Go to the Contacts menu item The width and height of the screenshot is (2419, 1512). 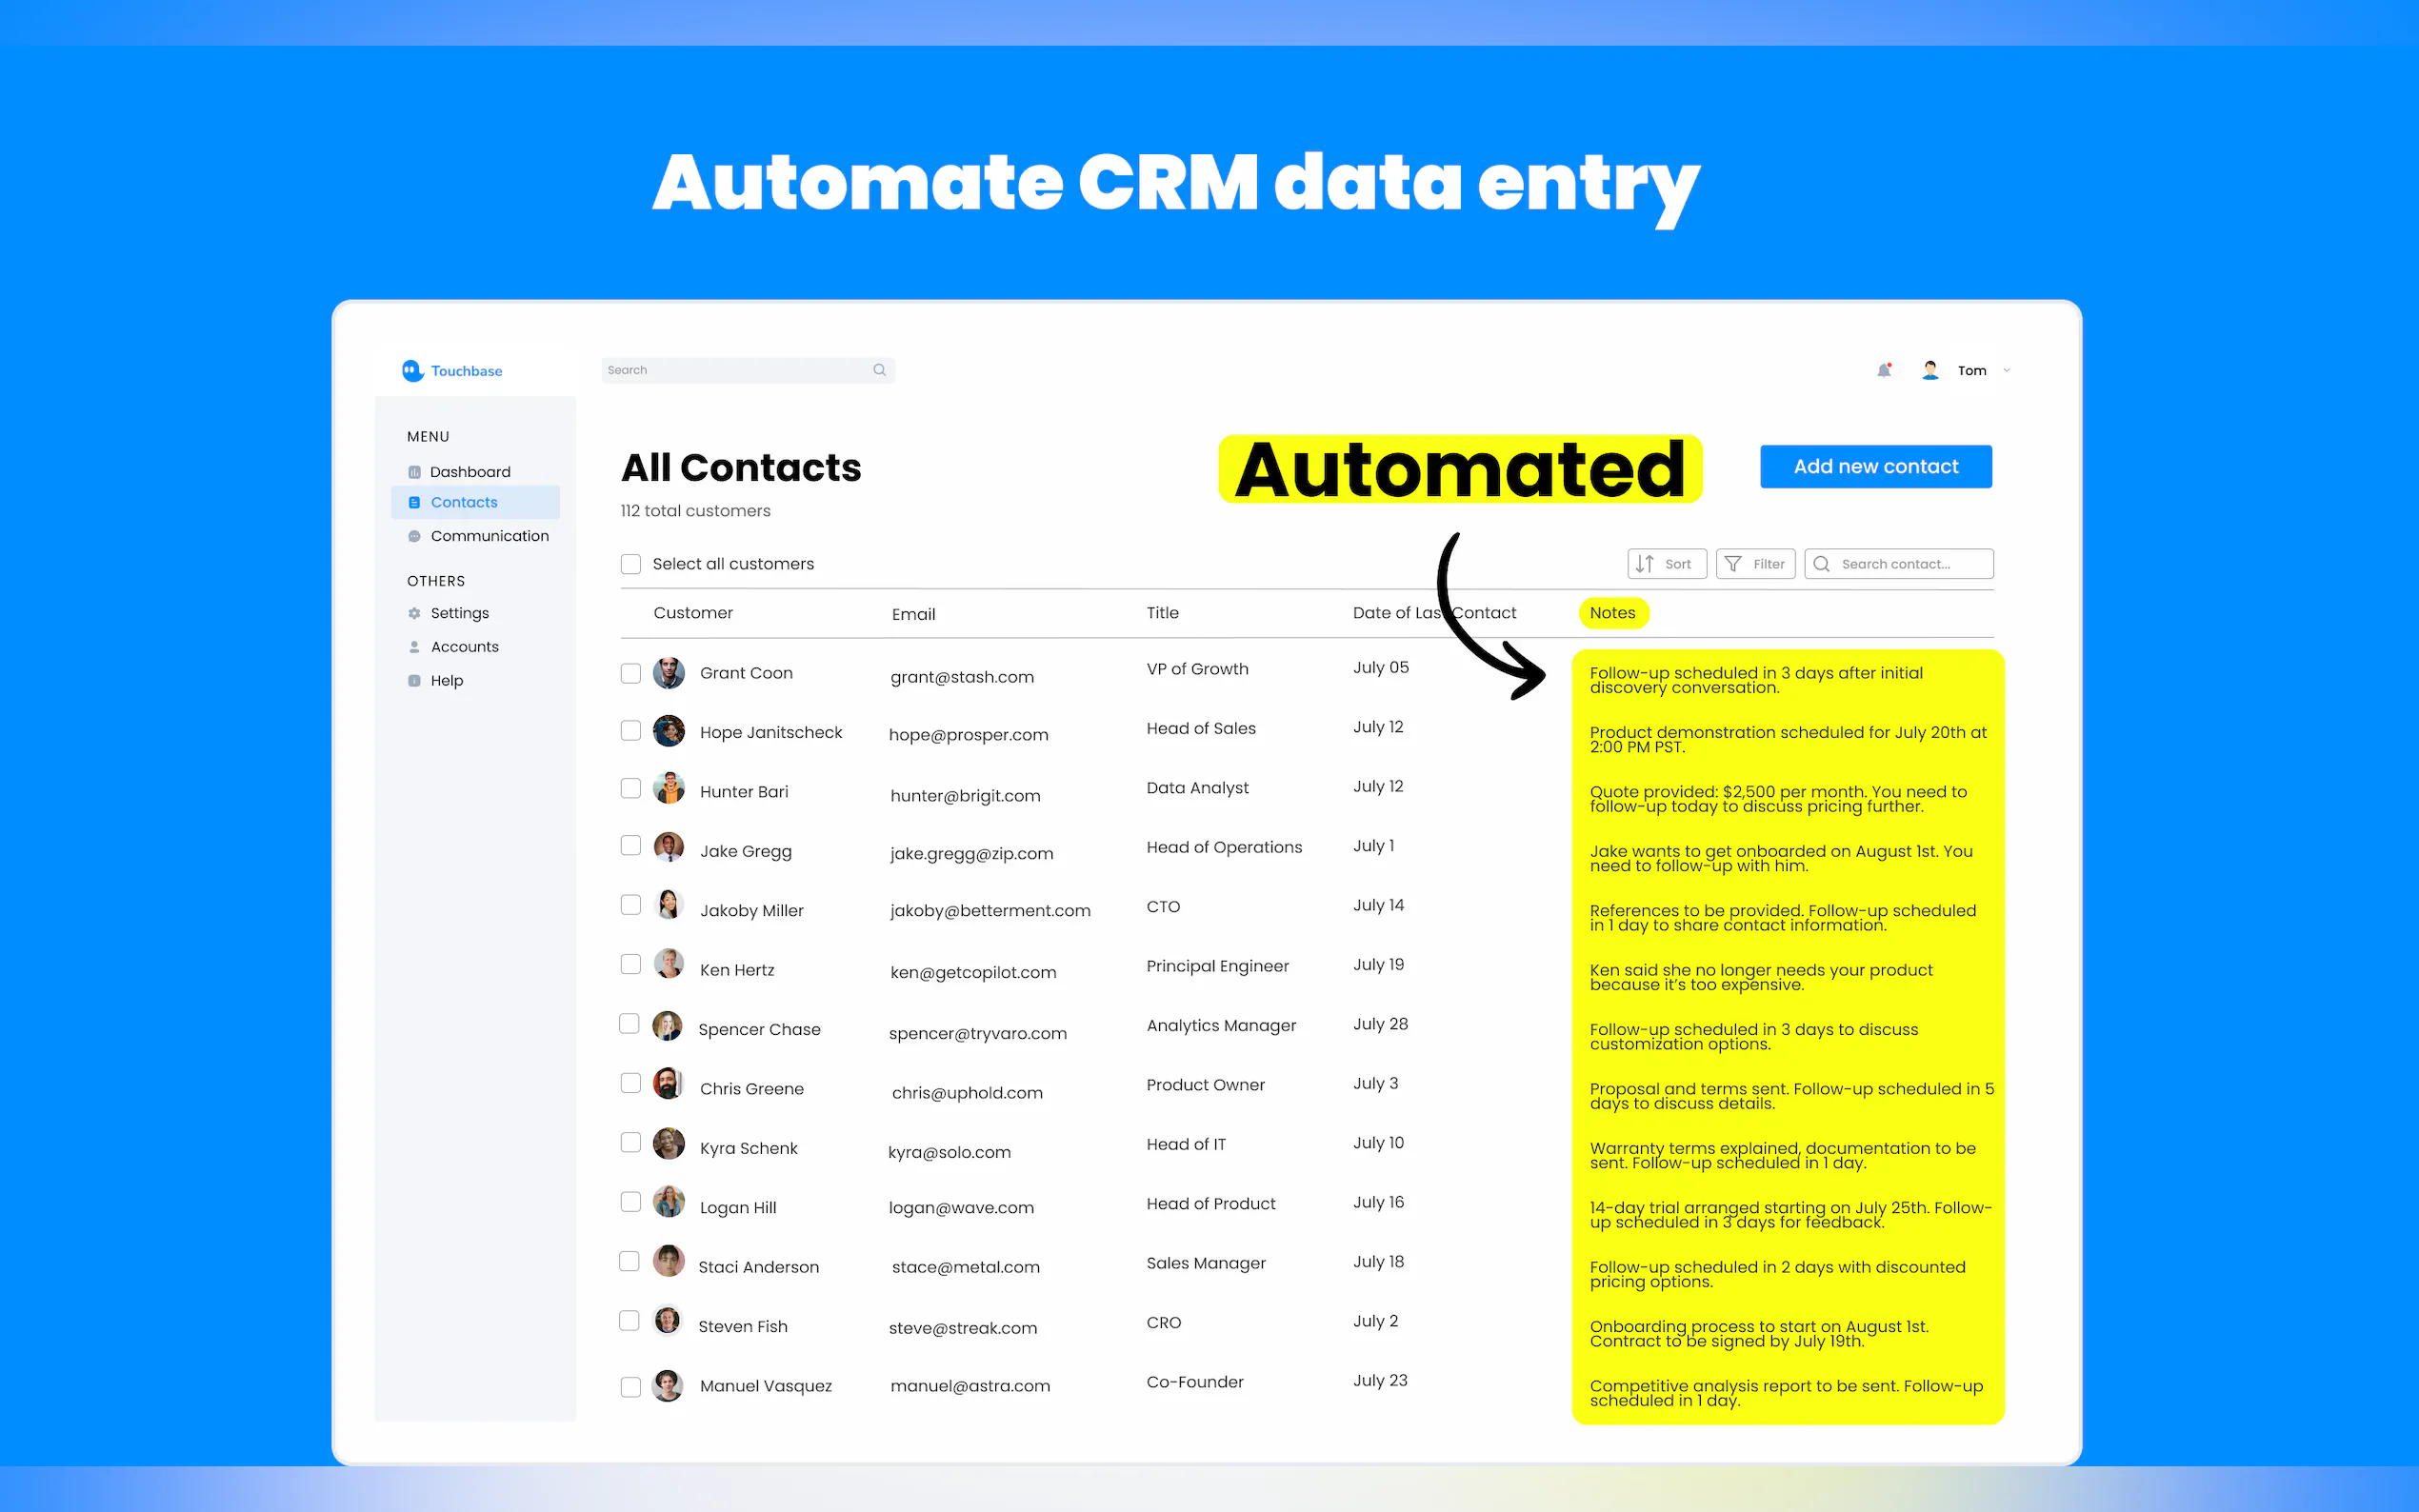(x=464, y=502)
